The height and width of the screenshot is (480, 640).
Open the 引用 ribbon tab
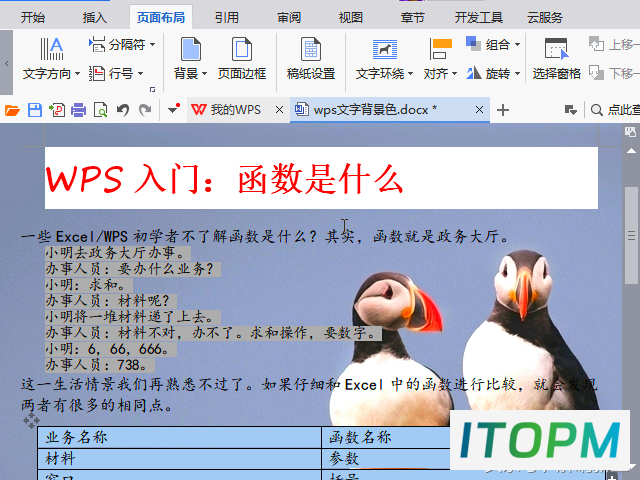[227, 18]
